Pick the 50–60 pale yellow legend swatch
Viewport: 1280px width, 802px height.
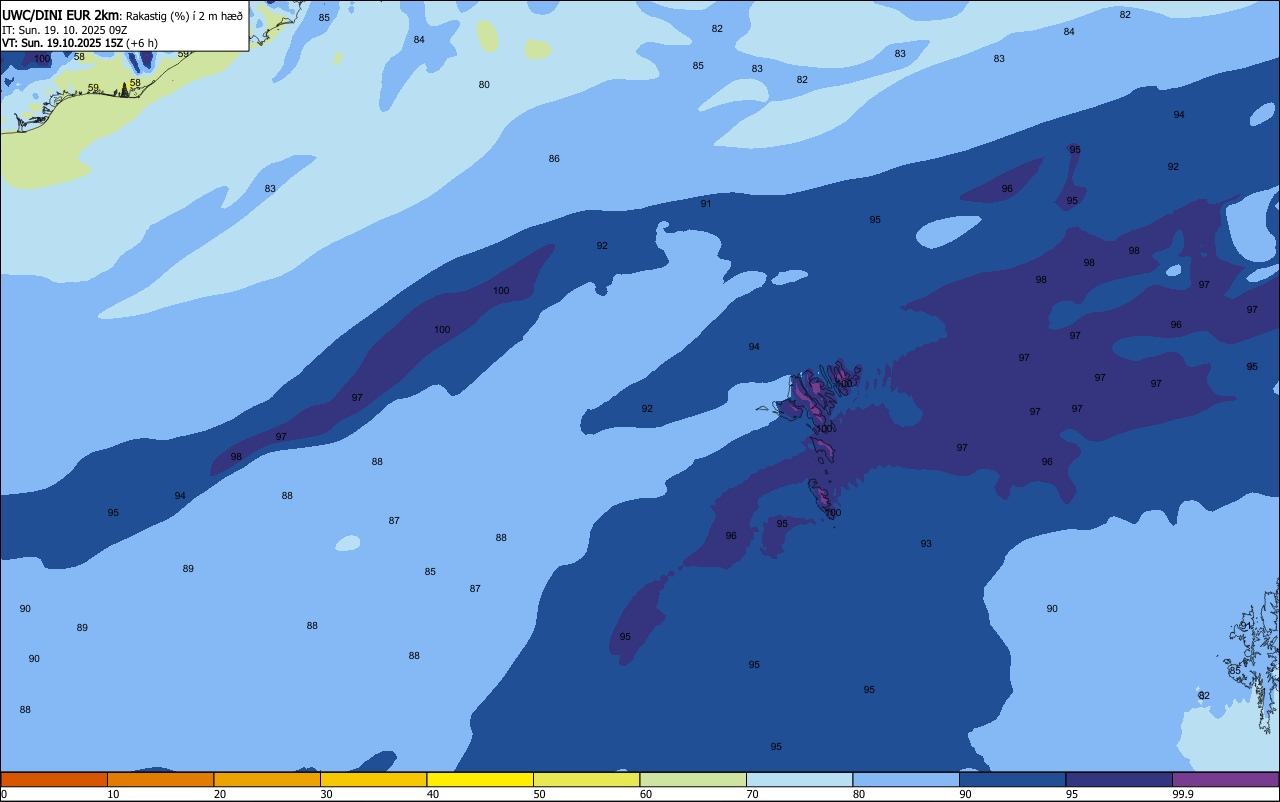(x=586, y=779)
